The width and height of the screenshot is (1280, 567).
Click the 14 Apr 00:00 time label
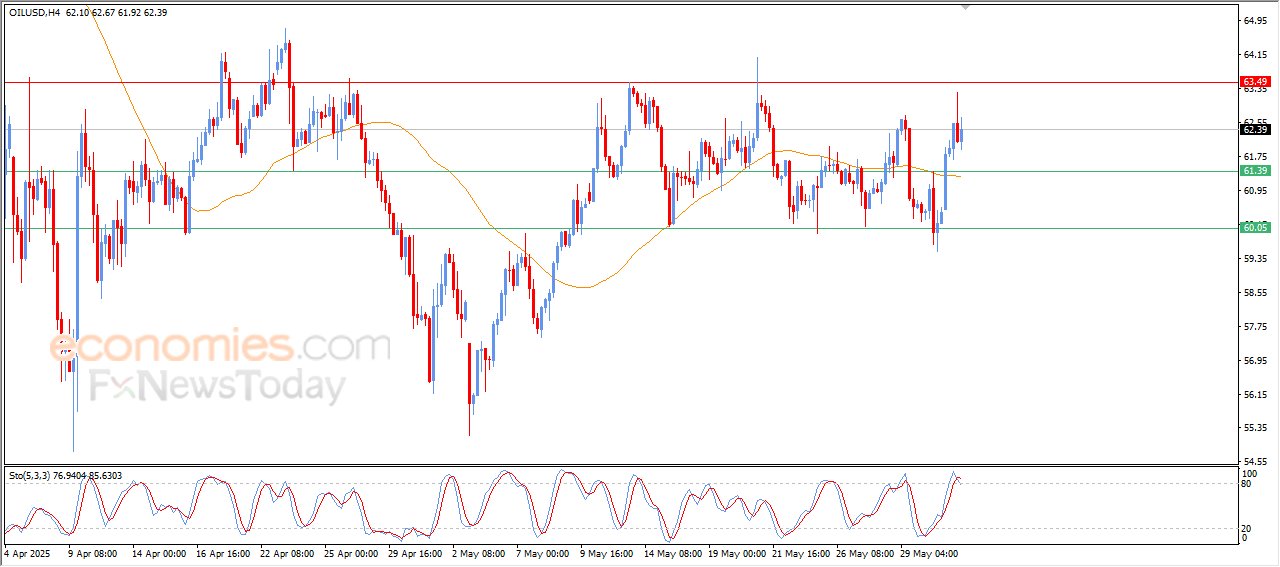coord(158,552)
